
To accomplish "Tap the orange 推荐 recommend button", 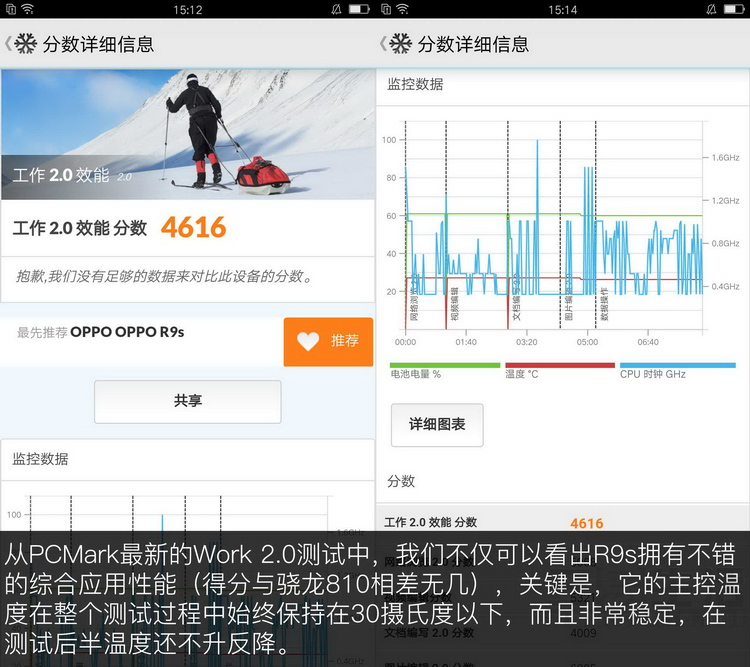I will [328, 342].
